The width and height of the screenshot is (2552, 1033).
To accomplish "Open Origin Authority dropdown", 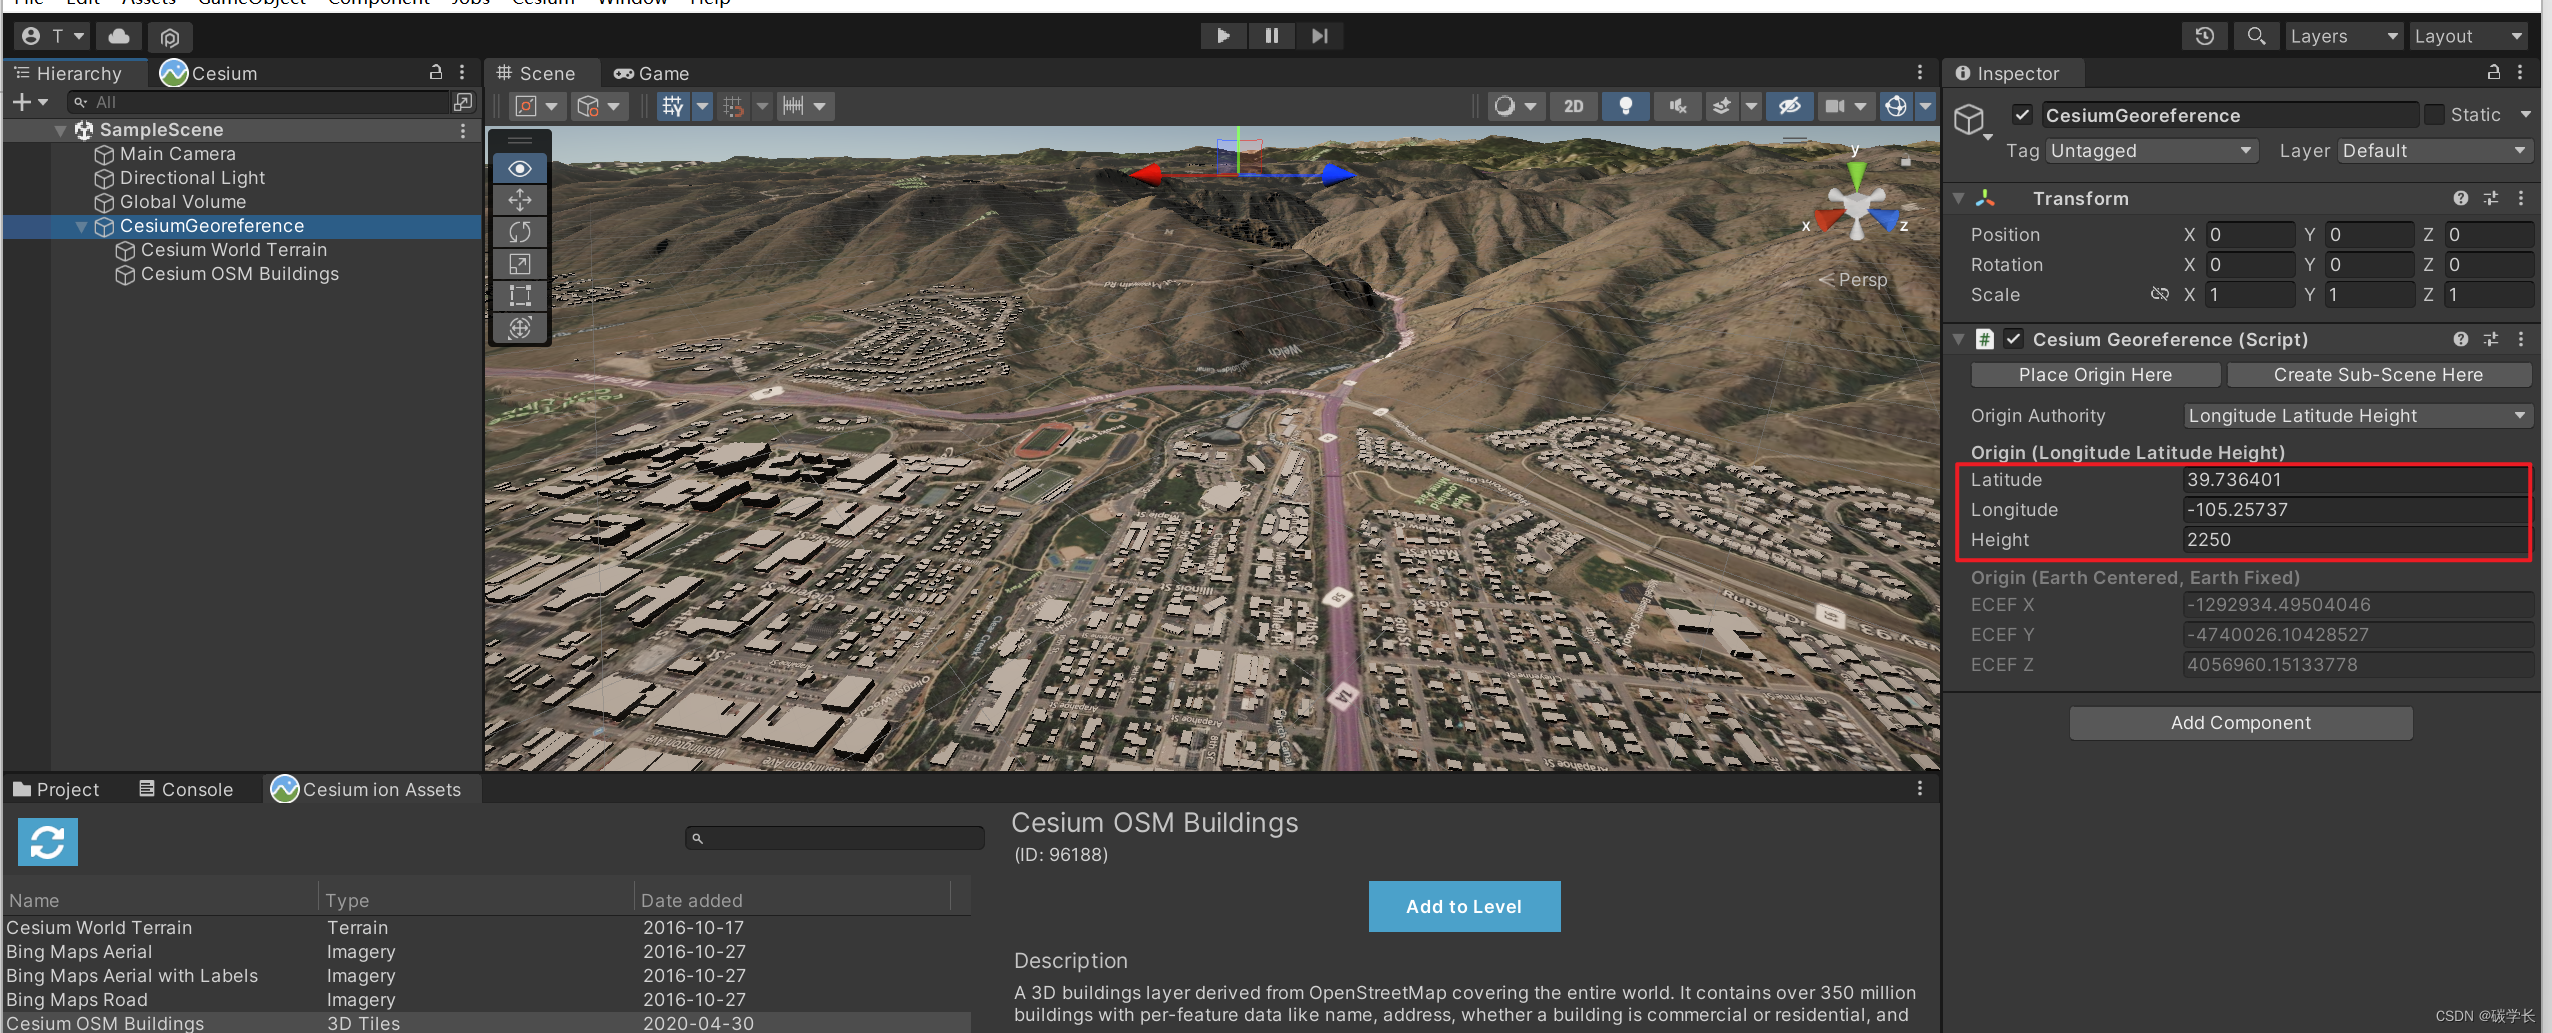I will pos(2358,416).
